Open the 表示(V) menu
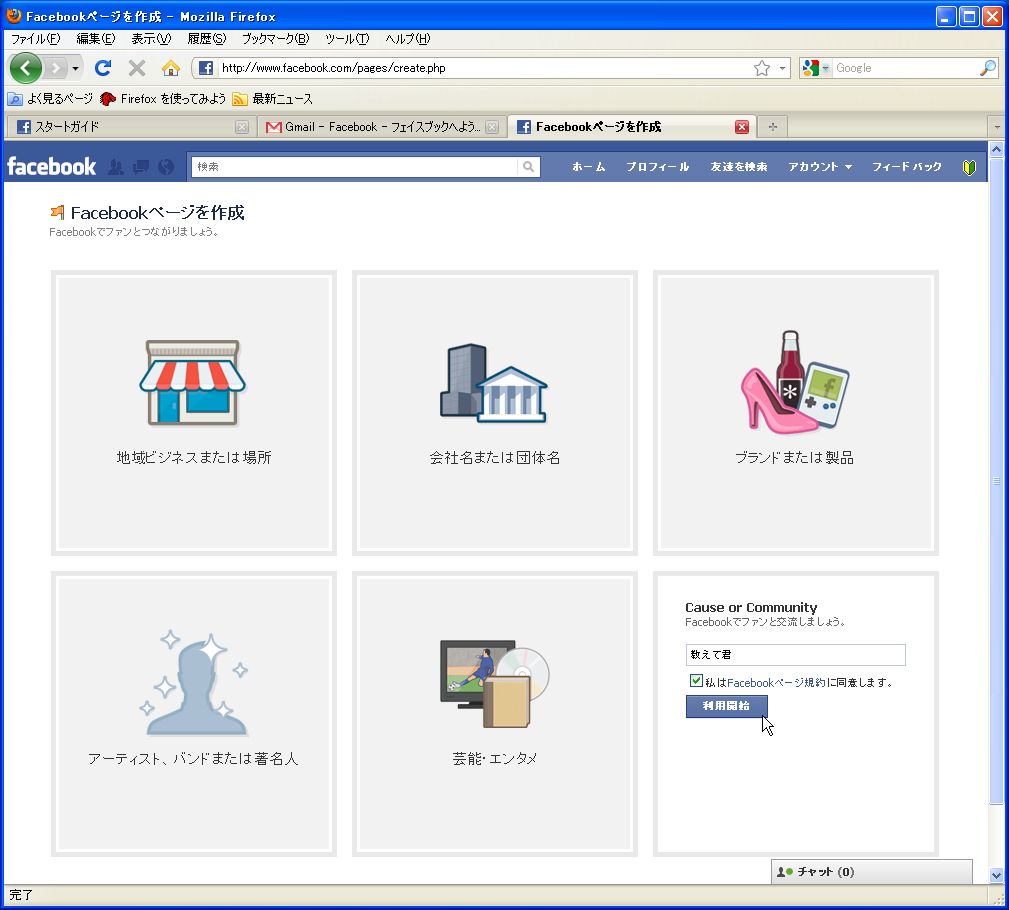This screenshot has width=1009, height=910. (x=151, y=39)
